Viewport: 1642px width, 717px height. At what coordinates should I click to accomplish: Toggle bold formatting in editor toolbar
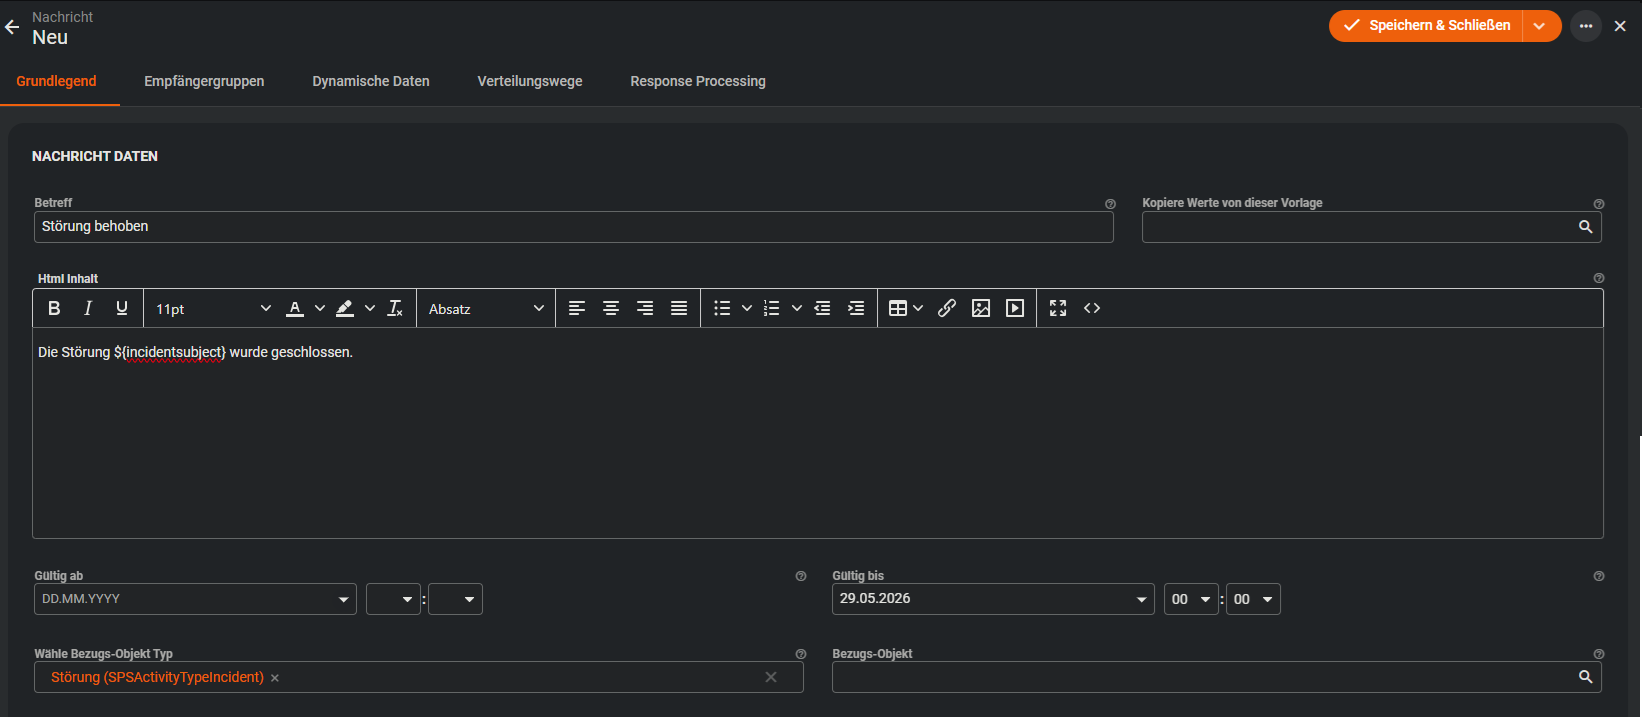[x=54, y=308]
